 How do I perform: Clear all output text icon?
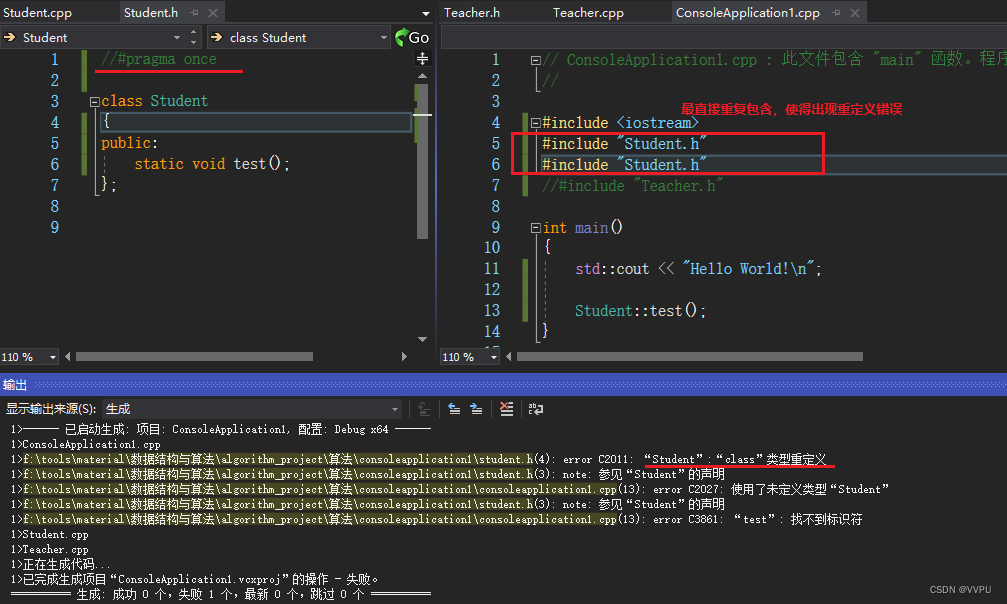pyautogui.click(x=507, y=409)
